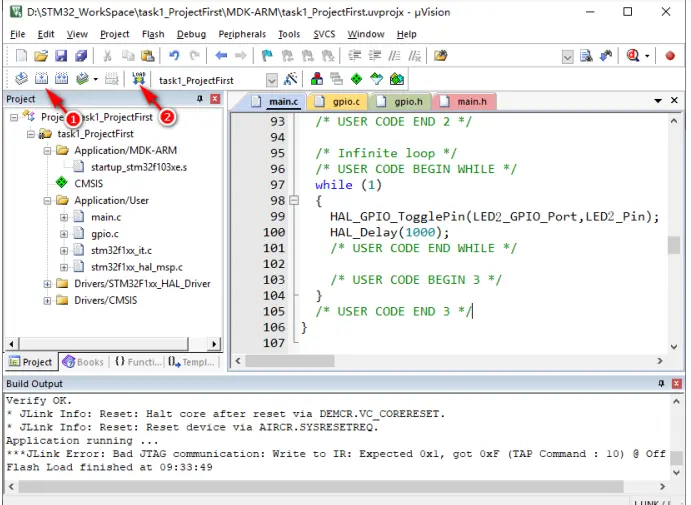Open the task1_ProjectFirst target dropdown
The height and width of the screenshot is (505, 691).
click(x=271, y=80)
